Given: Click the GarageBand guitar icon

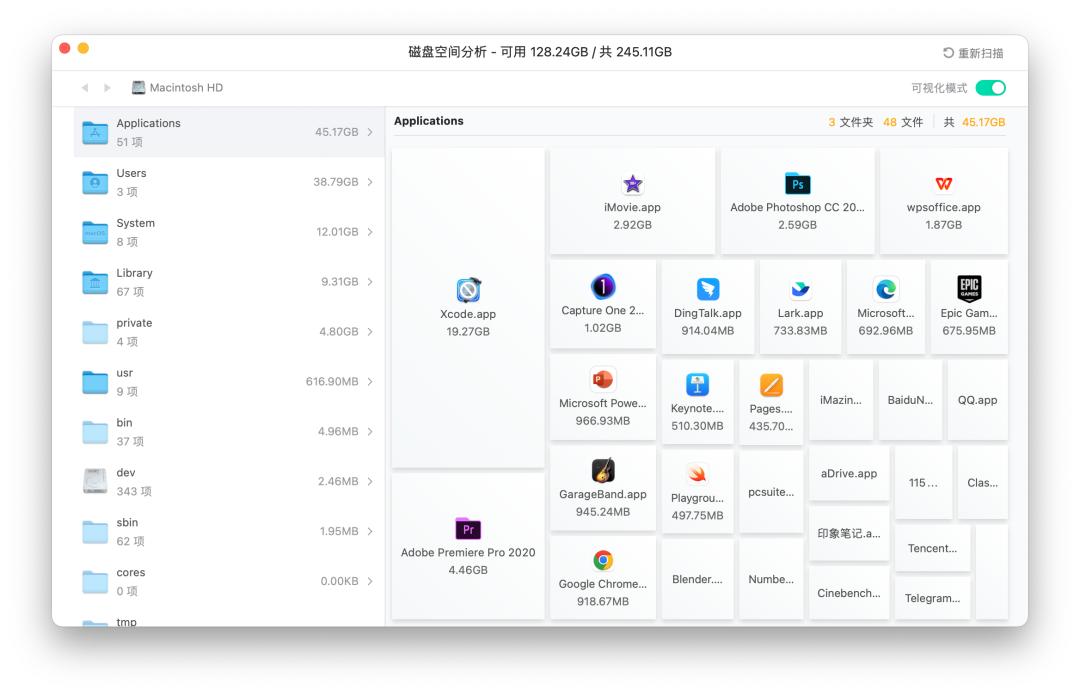Looking at the screenshot, I should pos(603,470).
